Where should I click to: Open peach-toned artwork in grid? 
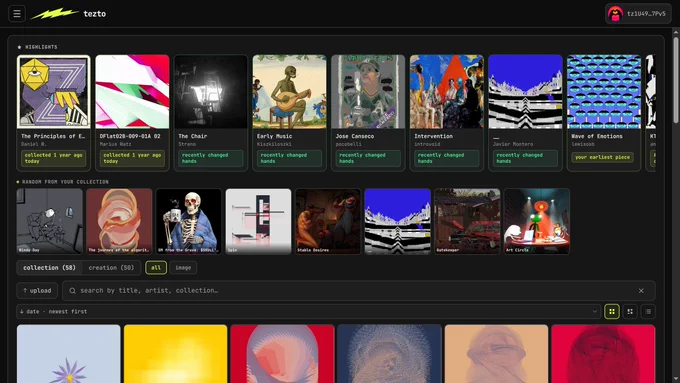coord(497,354)
